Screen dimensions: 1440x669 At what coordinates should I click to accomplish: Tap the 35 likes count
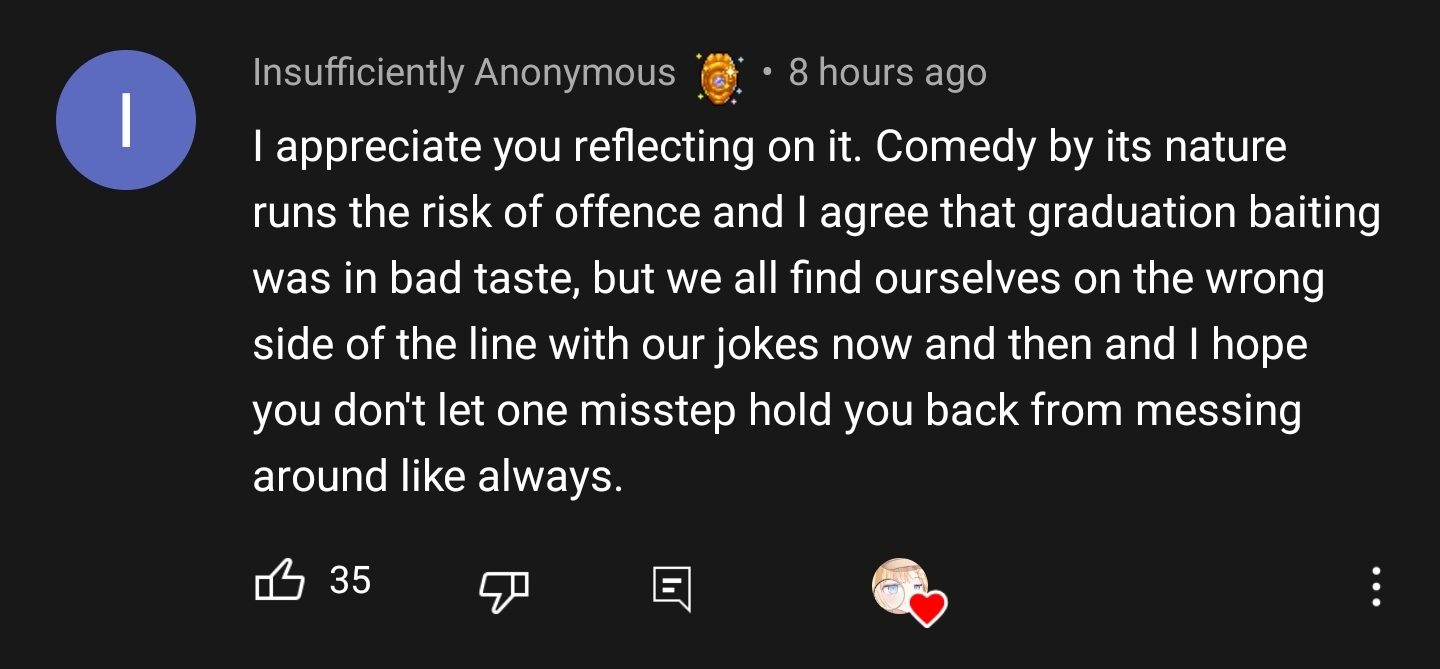(x=350, y=580)
